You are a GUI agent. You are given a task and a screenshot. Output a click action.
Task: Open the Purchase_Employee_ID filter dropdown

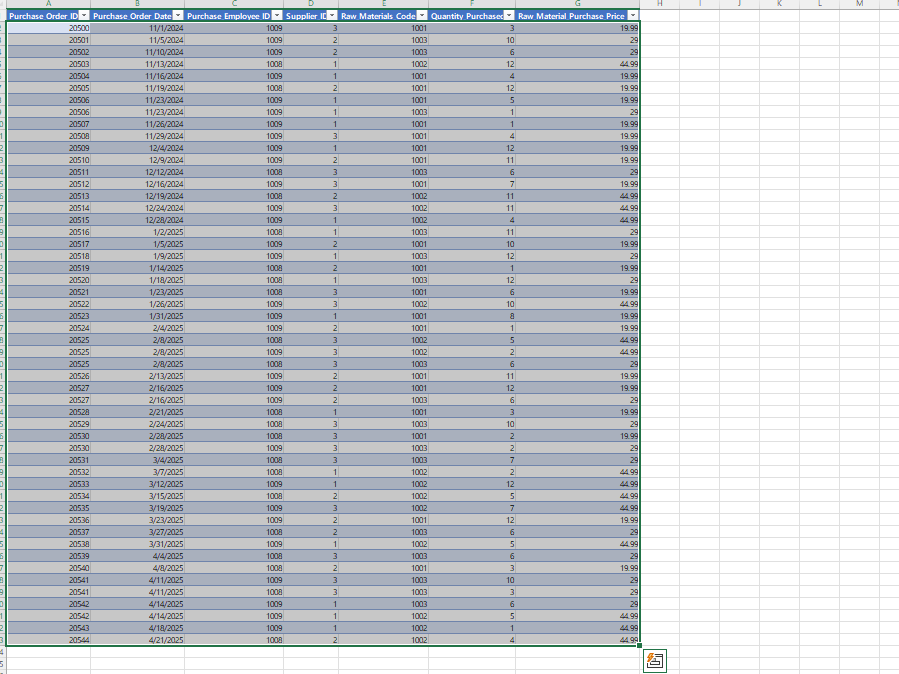coord(276,16)
